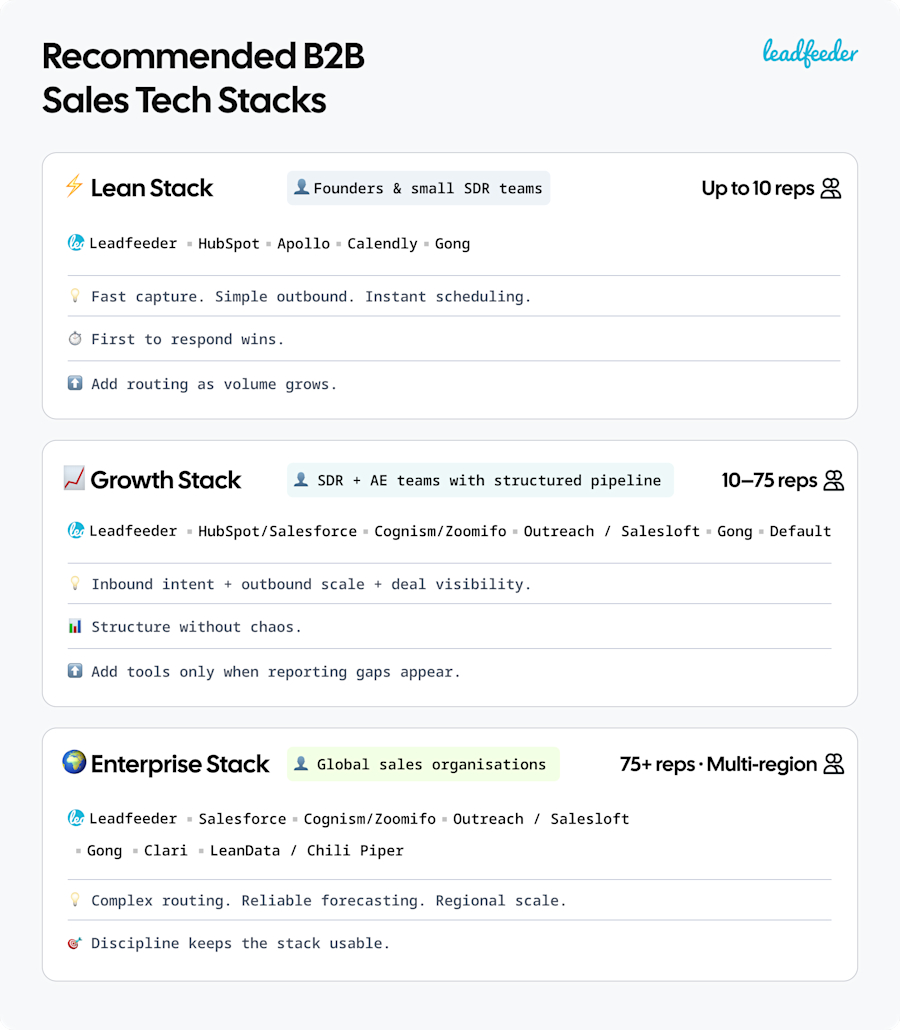This screenshot has width=900, height=1030.
Task: Click the people icon next to 10–75 reps
Action: 834,480
